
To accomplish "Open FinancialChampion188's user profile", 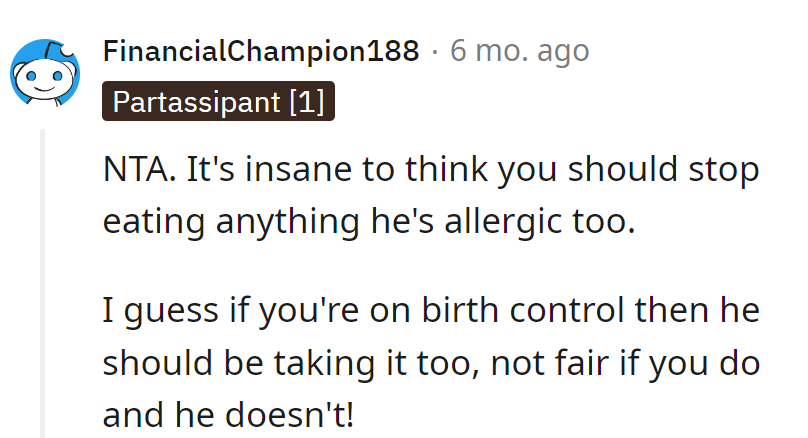I will [x=261, y=51].
